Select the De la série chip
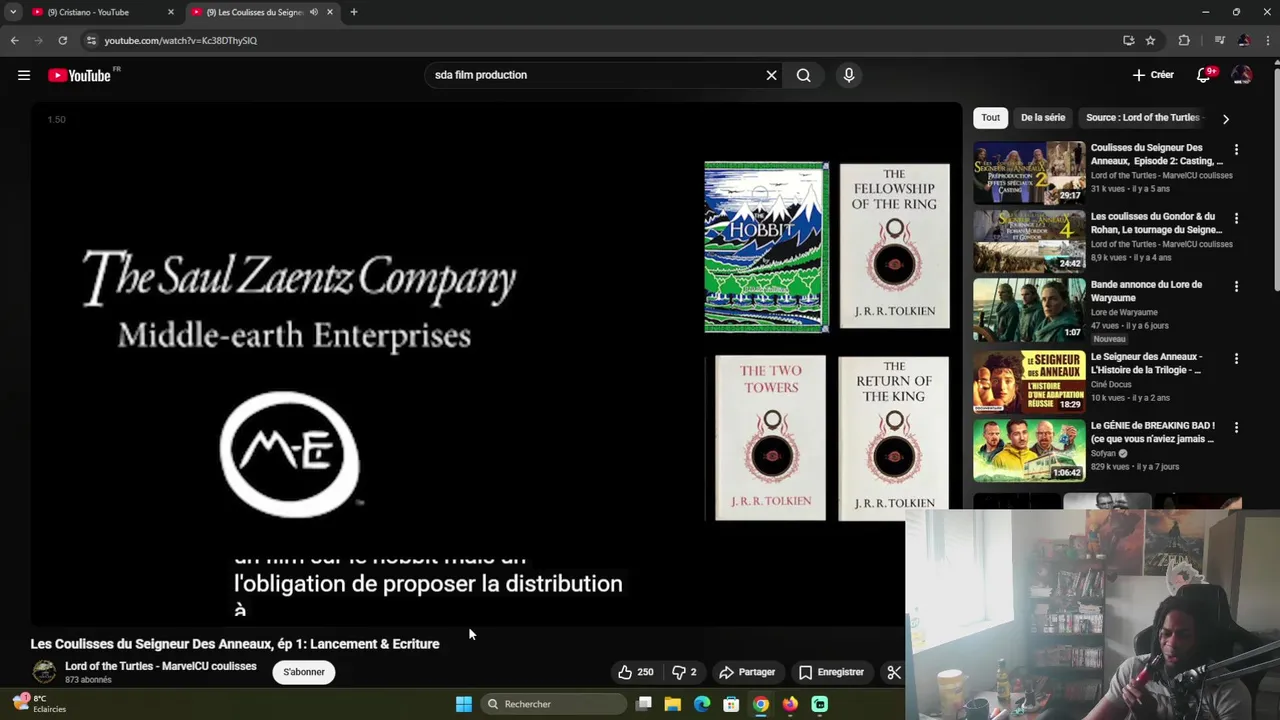This screenshot has width=1280, height=720. 1043,117
